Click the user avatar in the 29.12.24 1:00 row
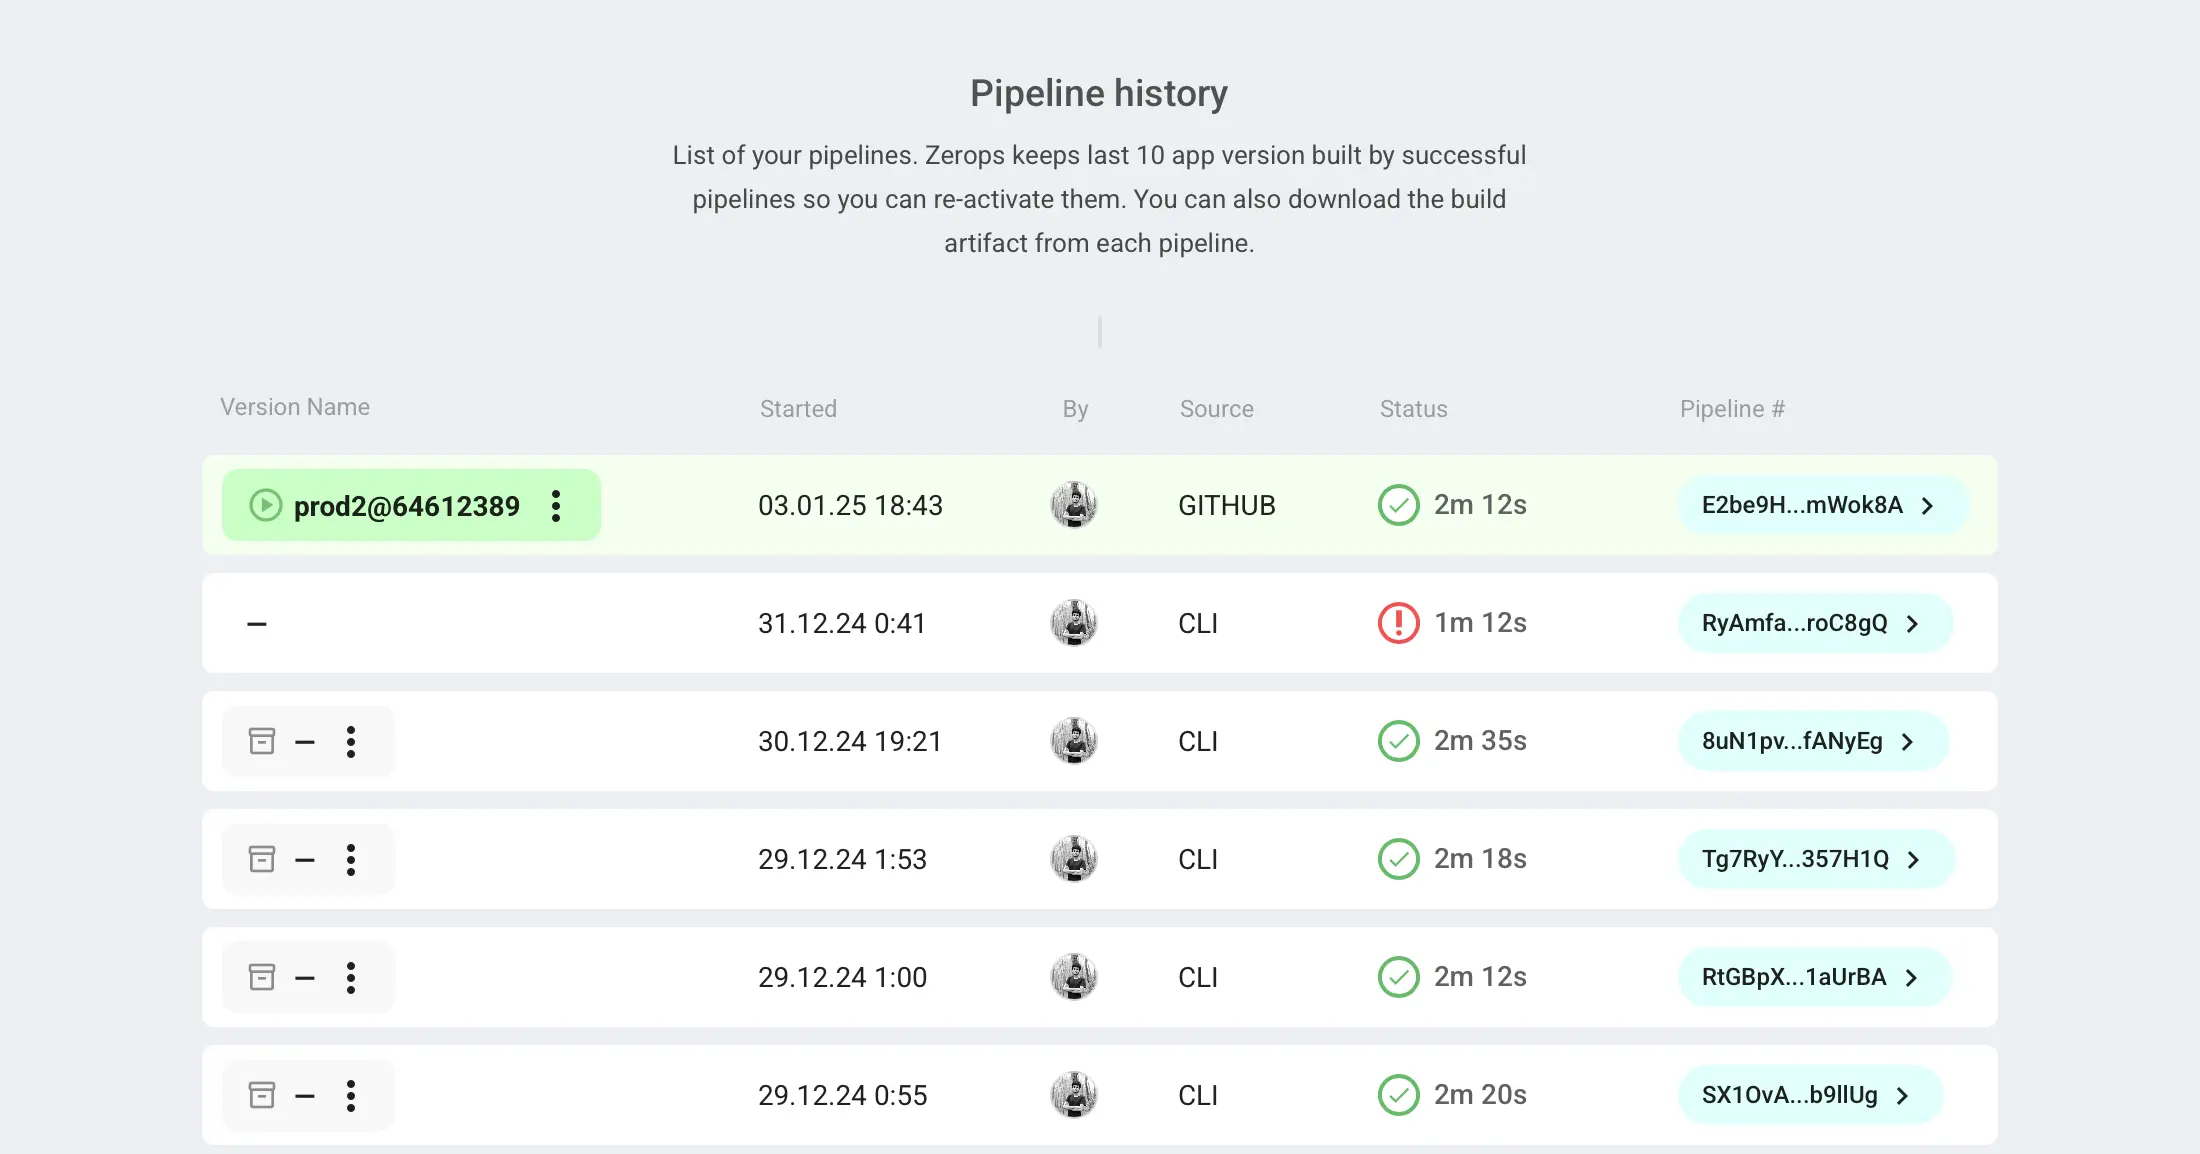 tap(1074, 977)
